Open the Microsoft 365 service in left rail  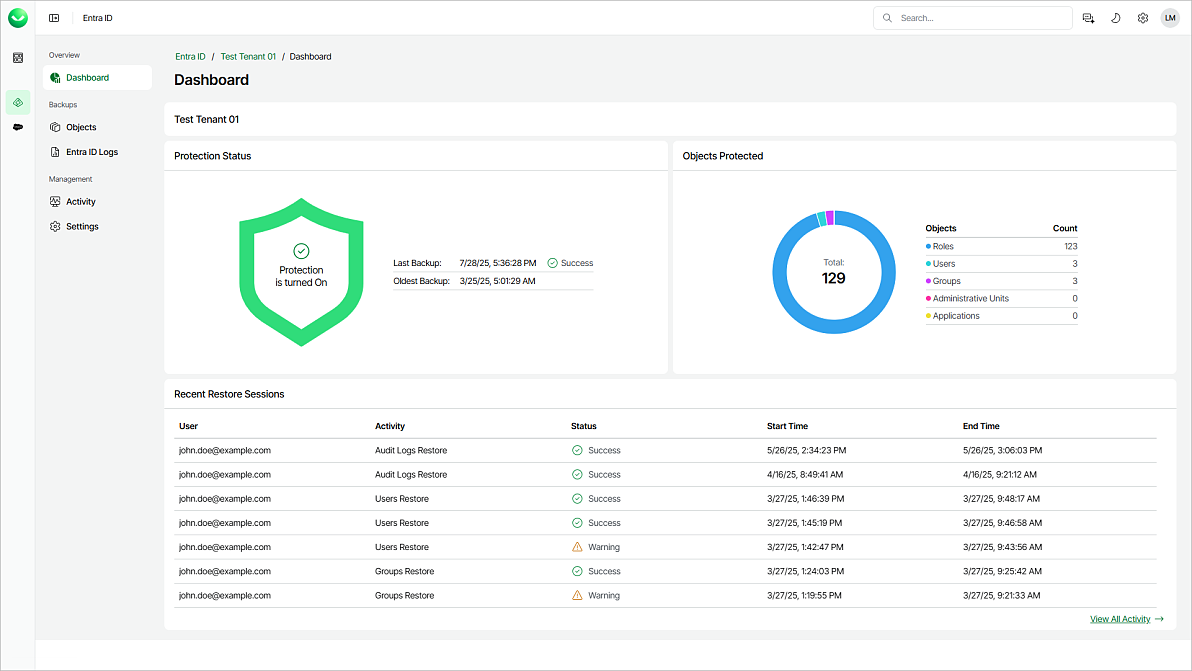coord(18,58)
